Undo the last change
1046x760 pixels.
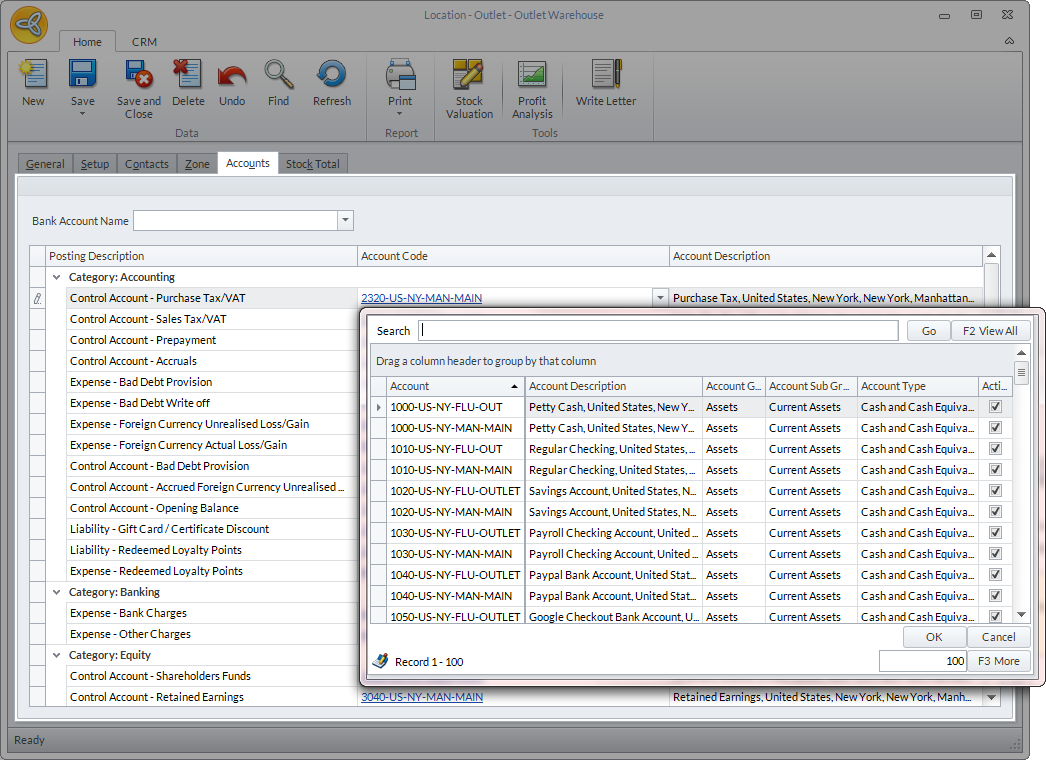pyautogui.click(x=232, y=82)
